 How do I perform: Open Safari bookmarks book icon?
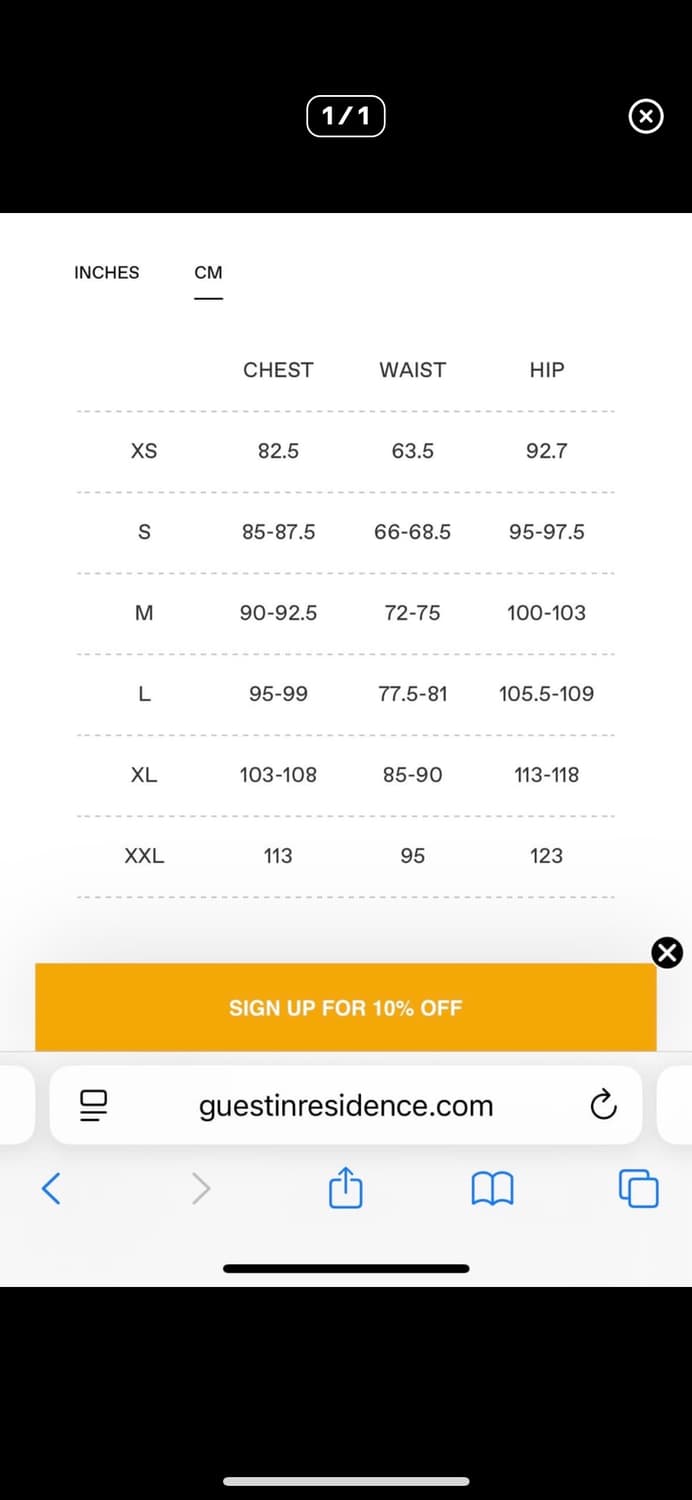tap(492, 1188)
